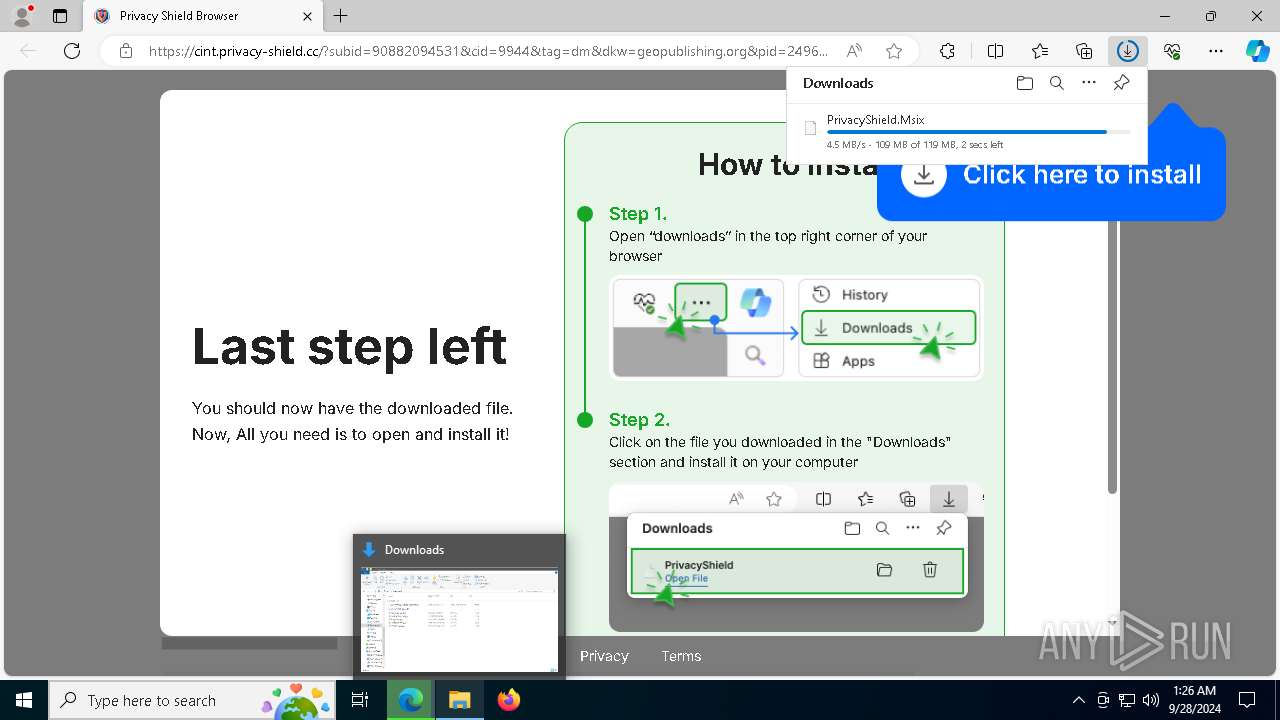
Task: Click the address bar URL
Action: (x=488, y=51)
